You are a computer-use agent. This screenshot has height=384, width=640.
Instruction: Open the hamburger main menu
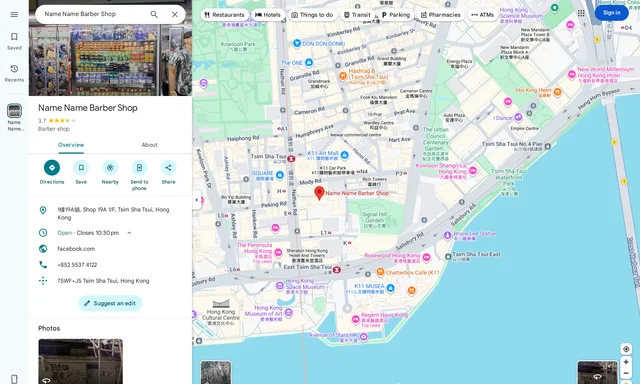14,15
